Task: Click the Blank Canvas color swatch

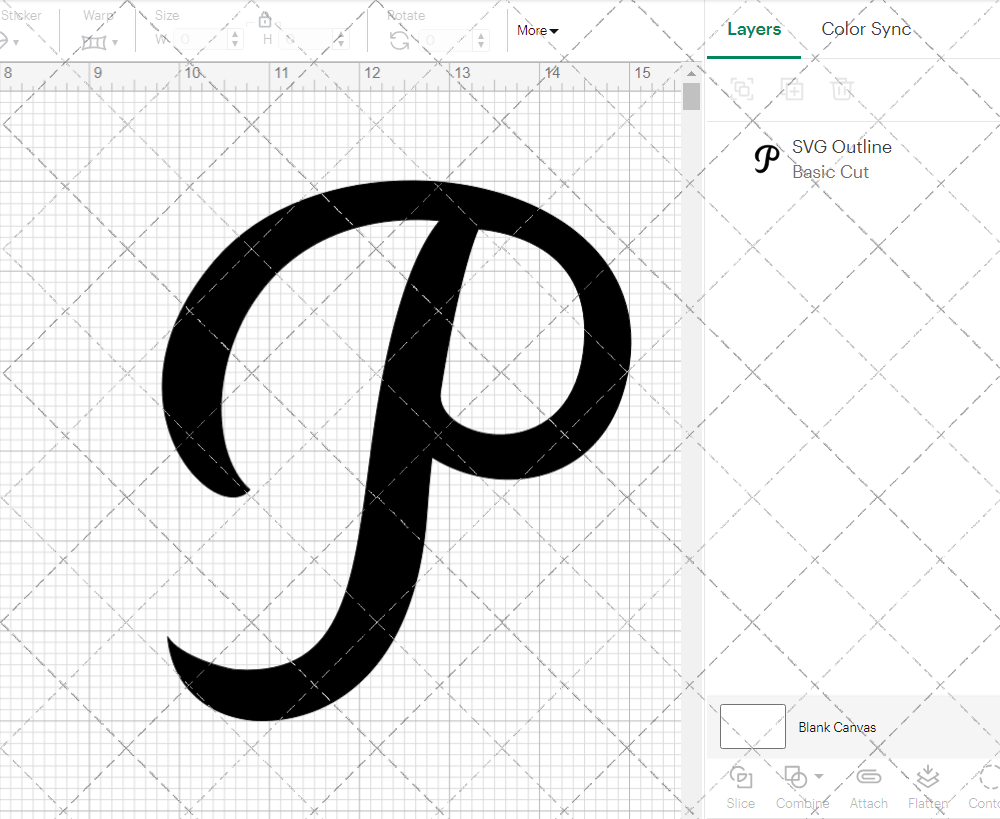Action: pyautogui.click(x=753, y=727)
